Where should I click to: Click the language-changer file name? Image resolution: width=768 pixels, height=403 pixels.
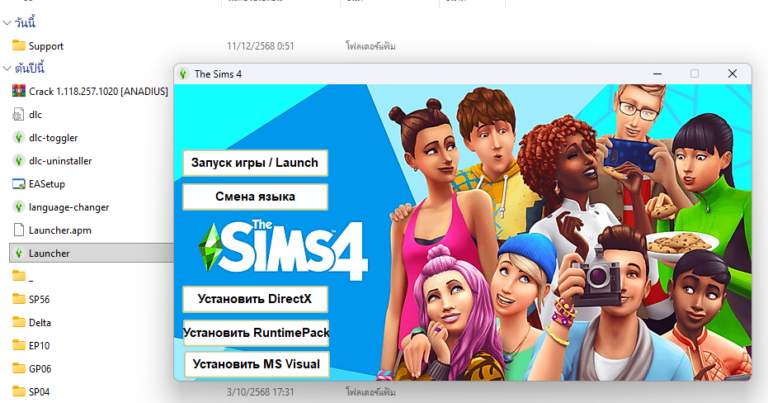tap(69, 208)
